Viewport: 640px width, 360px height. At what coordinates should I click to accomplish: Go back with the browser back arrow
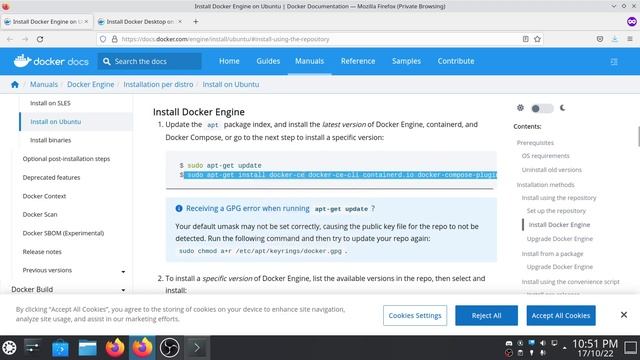(10, 39)
